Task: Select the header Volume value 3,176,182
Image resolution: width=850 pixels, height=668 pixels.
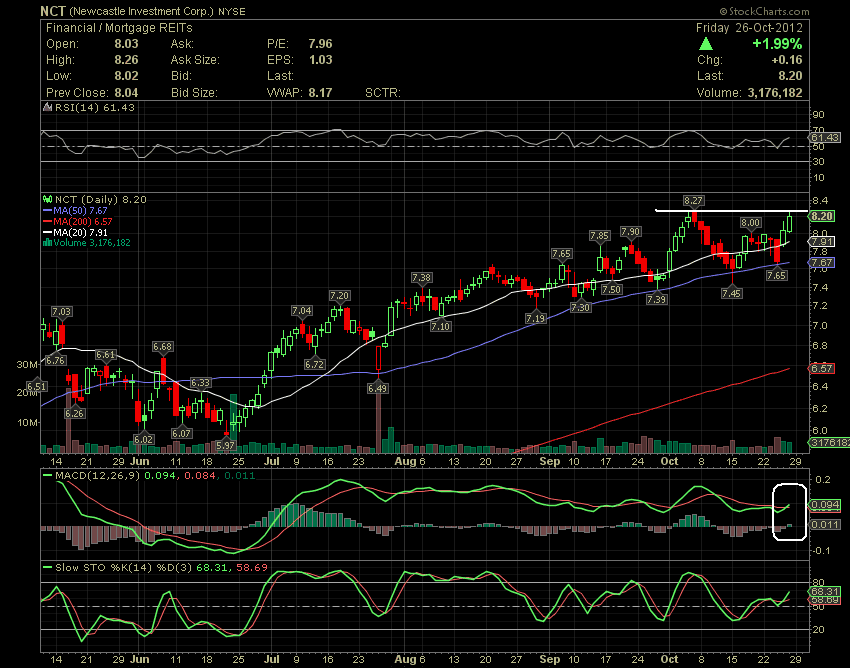Action: tap(775, 93)
